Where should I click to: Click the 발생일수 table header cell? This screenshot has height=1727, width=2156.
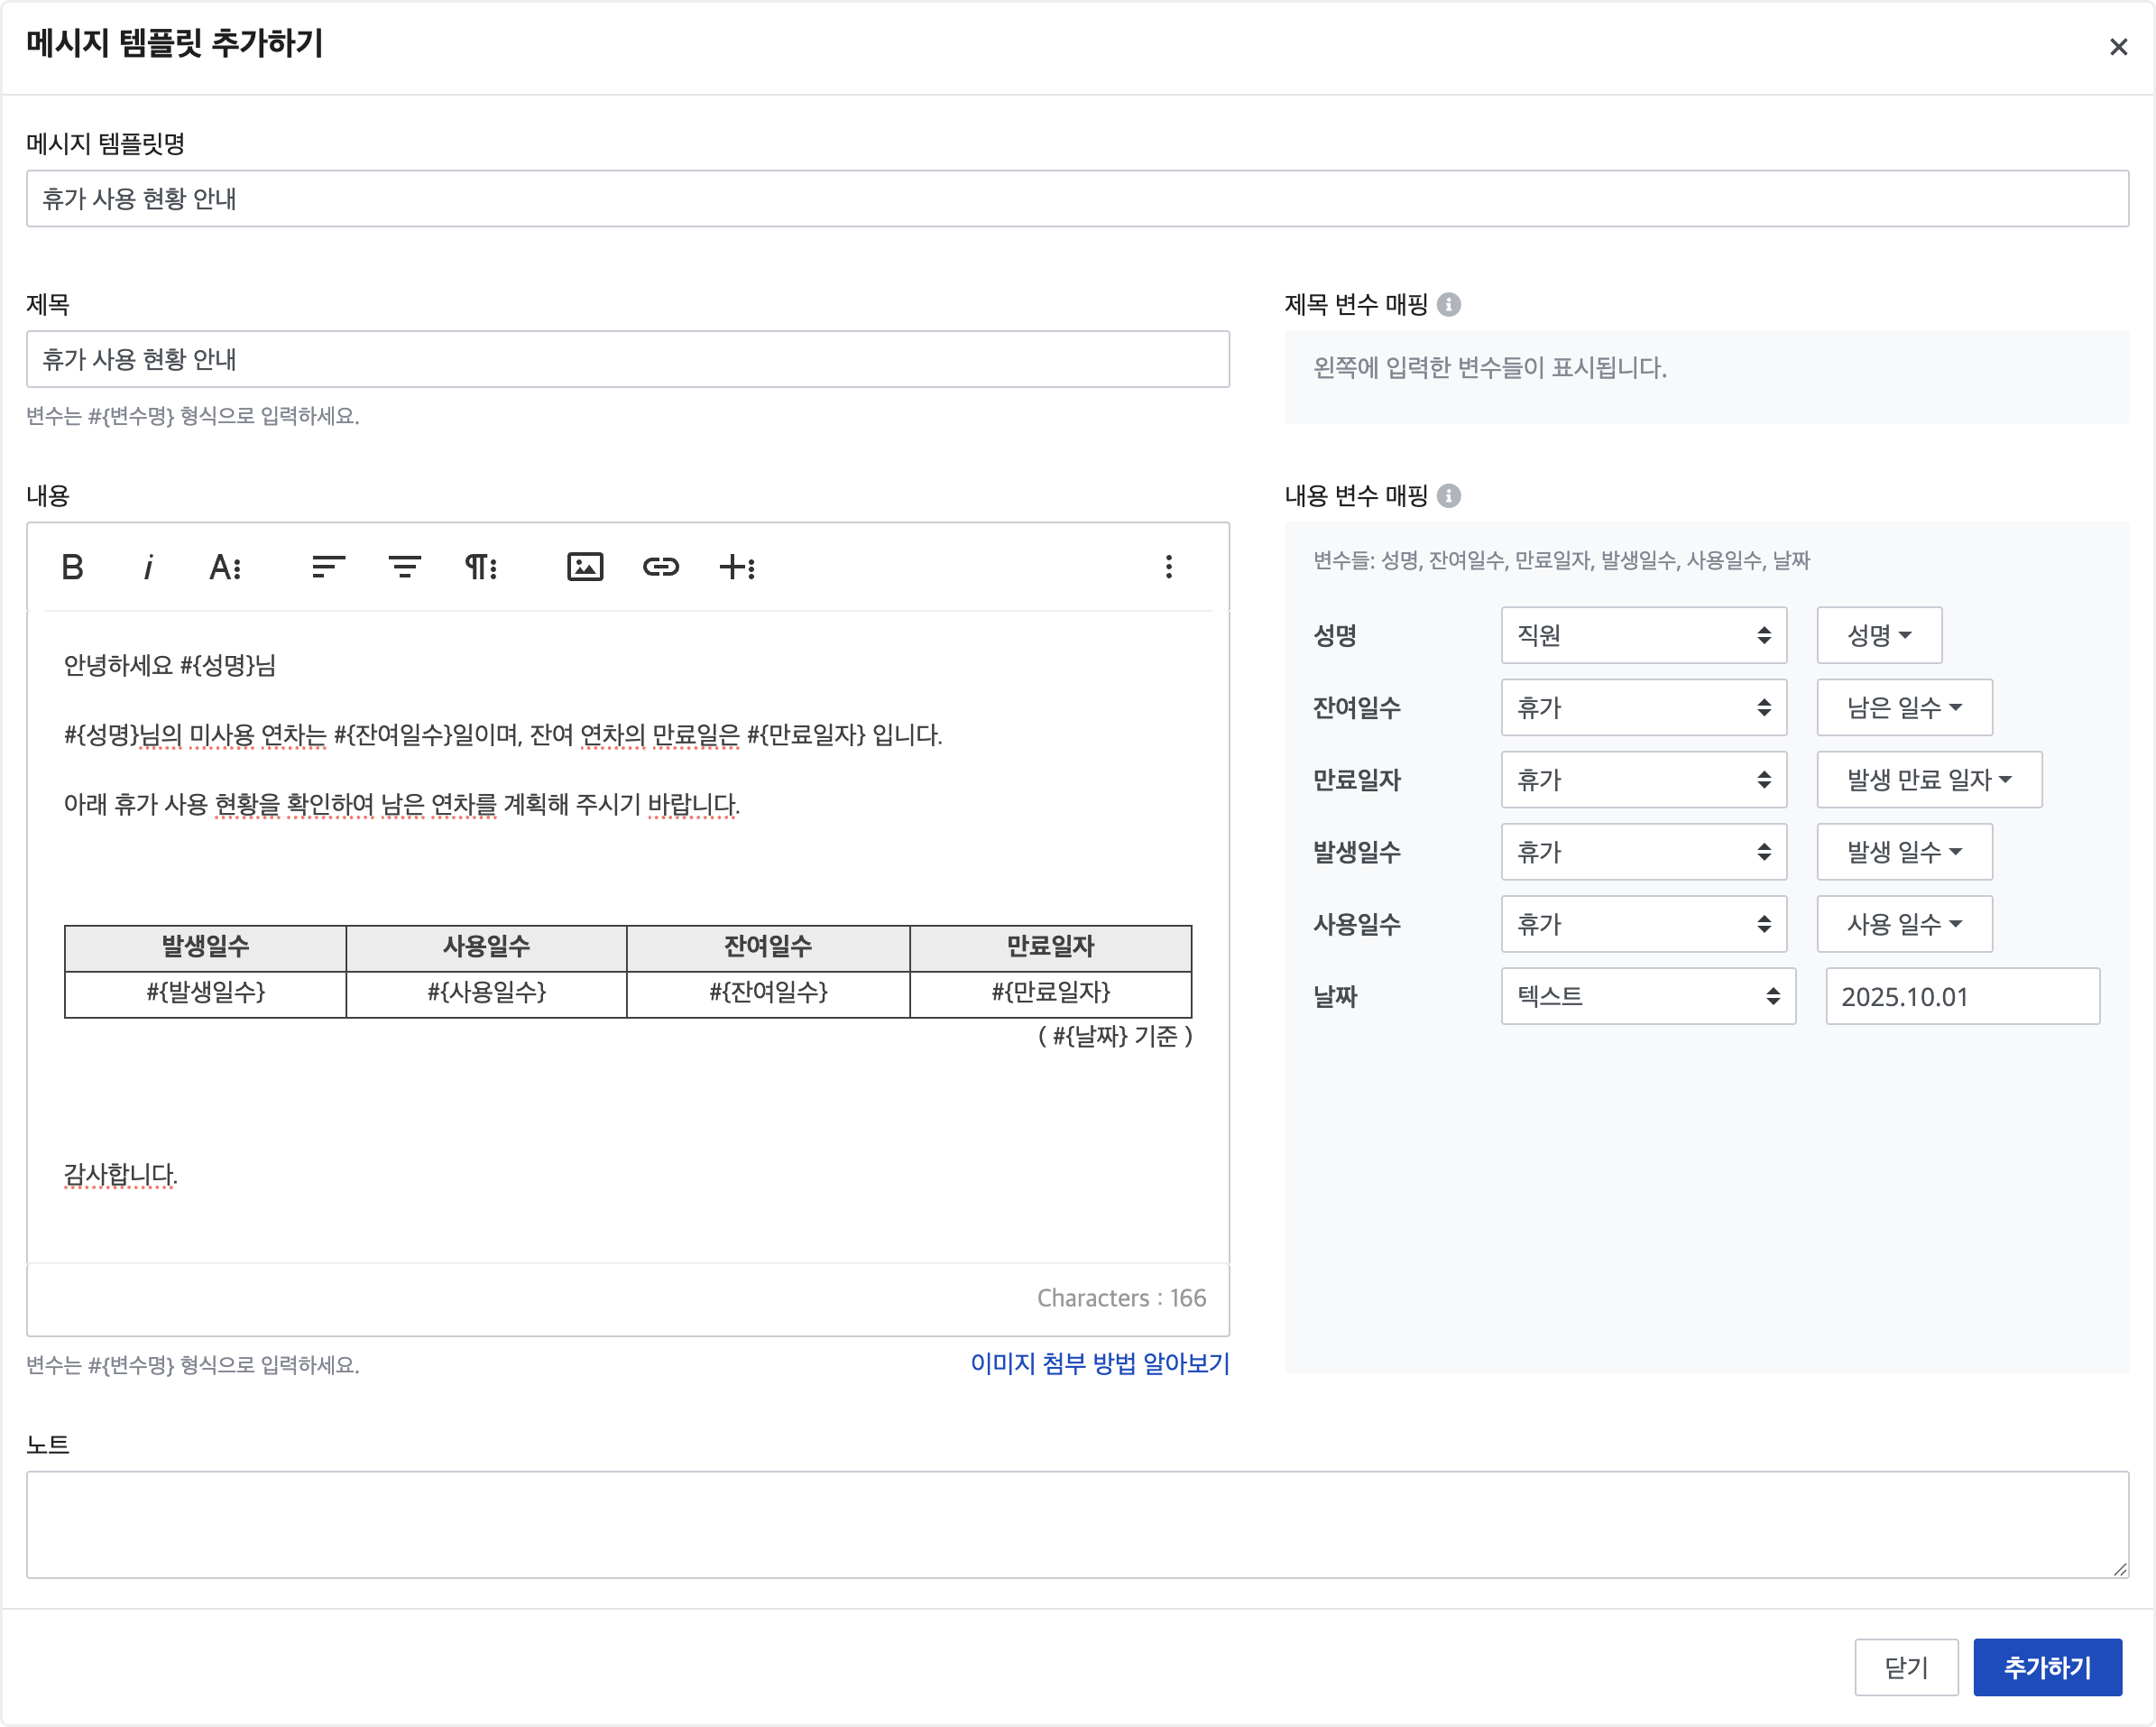[205, 947]
